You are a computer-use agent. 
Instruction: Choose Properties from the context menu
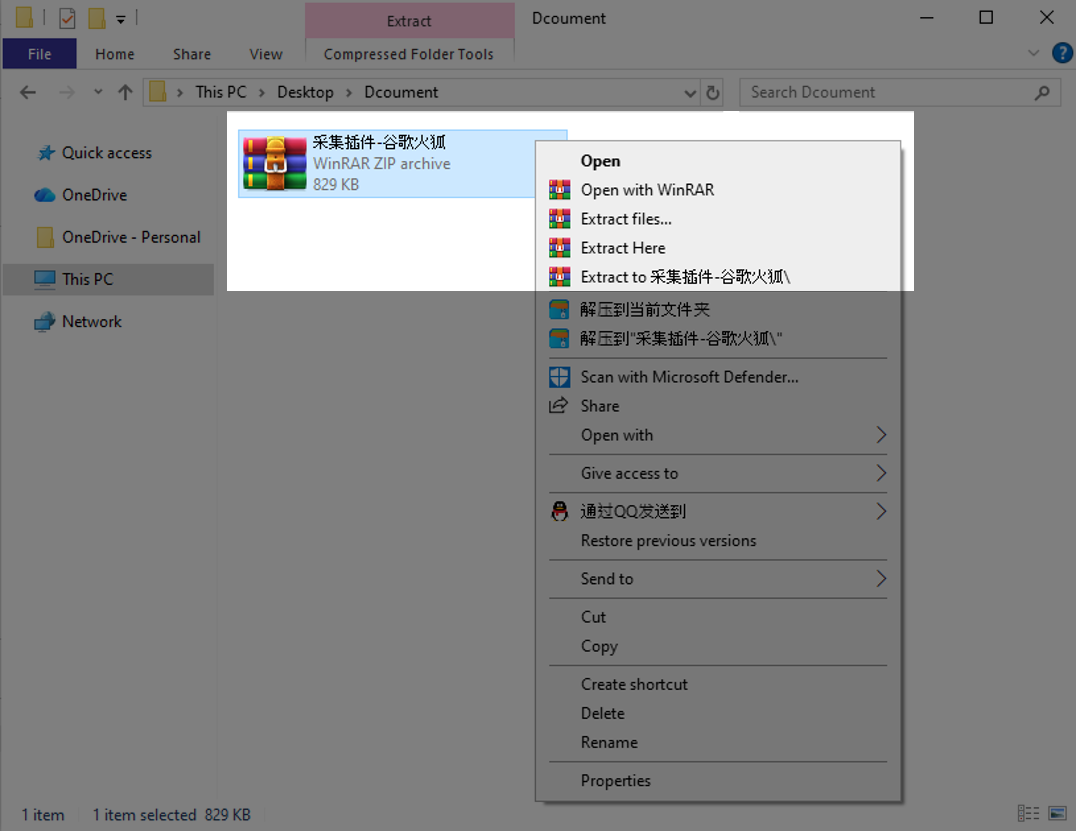615,781
